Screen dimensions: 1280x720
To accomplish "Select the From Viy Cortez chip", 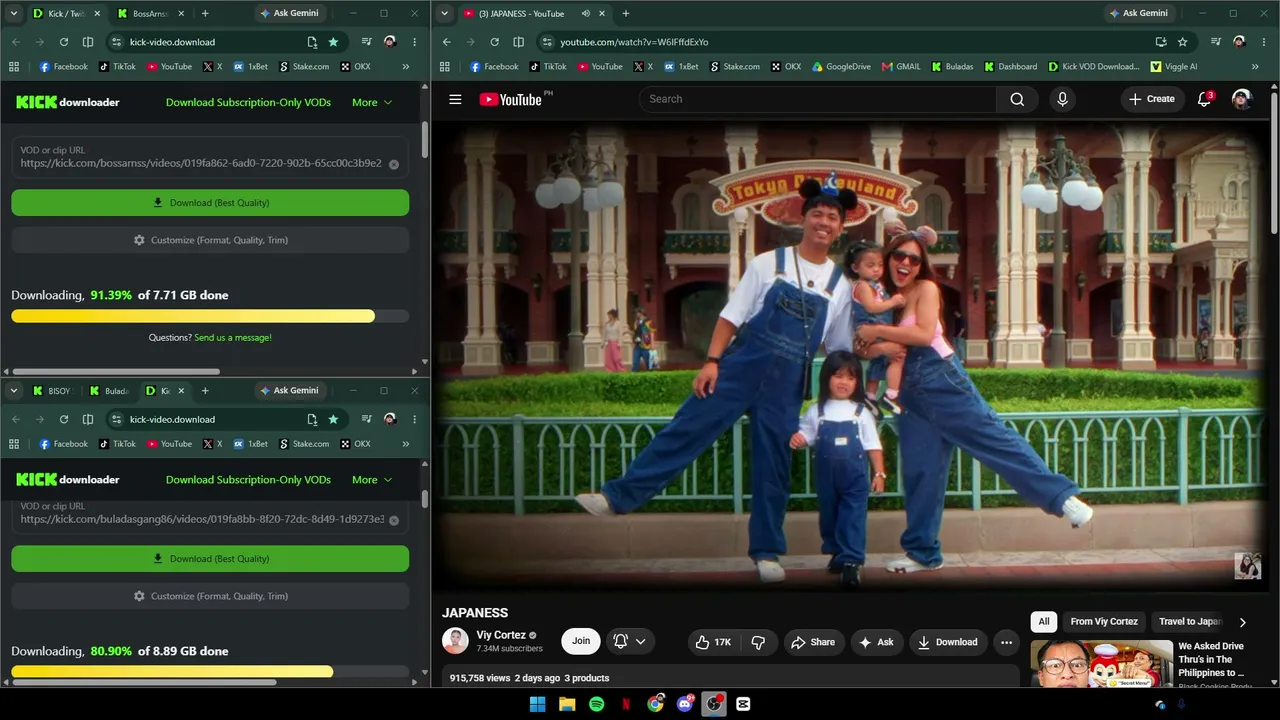I will (1104, 622).
